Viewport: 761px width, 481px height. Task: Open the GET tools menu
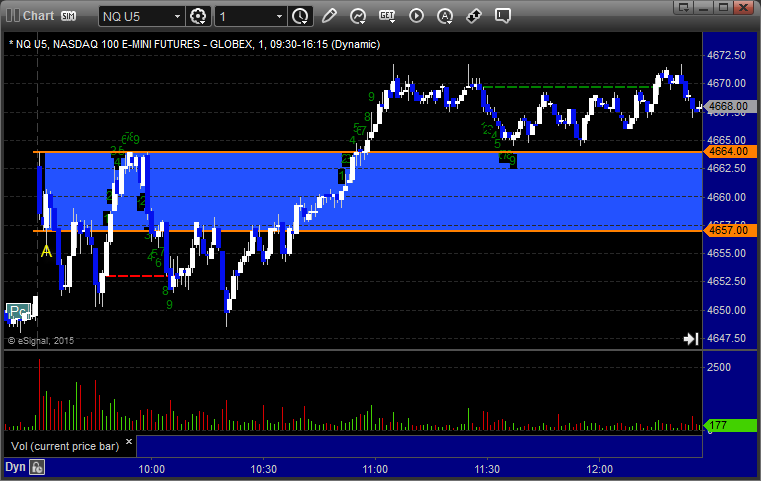[387, 16]
